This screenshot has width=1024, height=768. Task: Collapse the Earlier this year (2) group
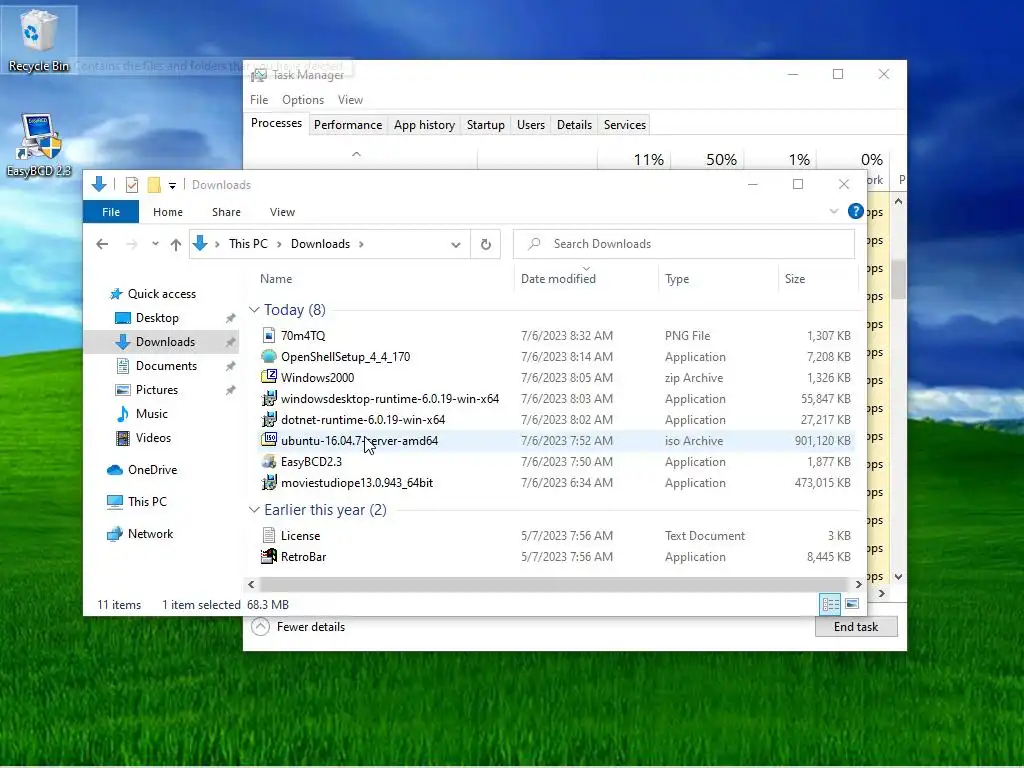tap(254, 510)
